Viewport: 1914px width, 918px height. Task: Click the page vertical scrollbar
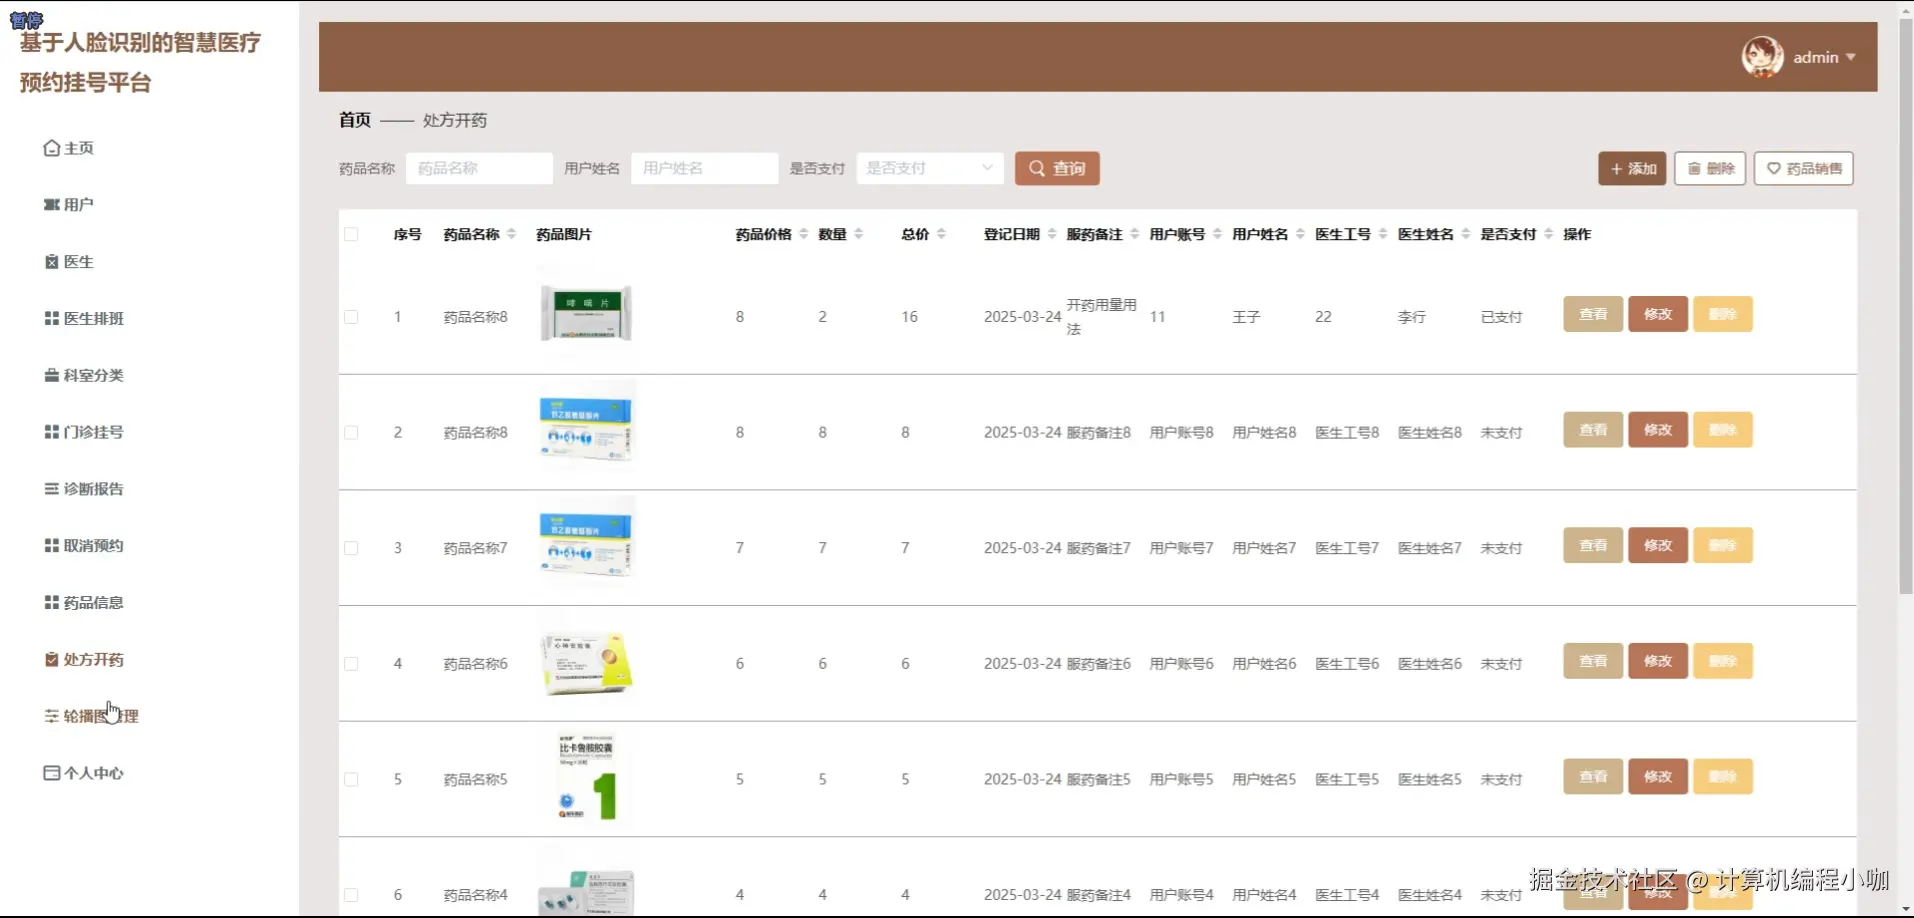1905,305
